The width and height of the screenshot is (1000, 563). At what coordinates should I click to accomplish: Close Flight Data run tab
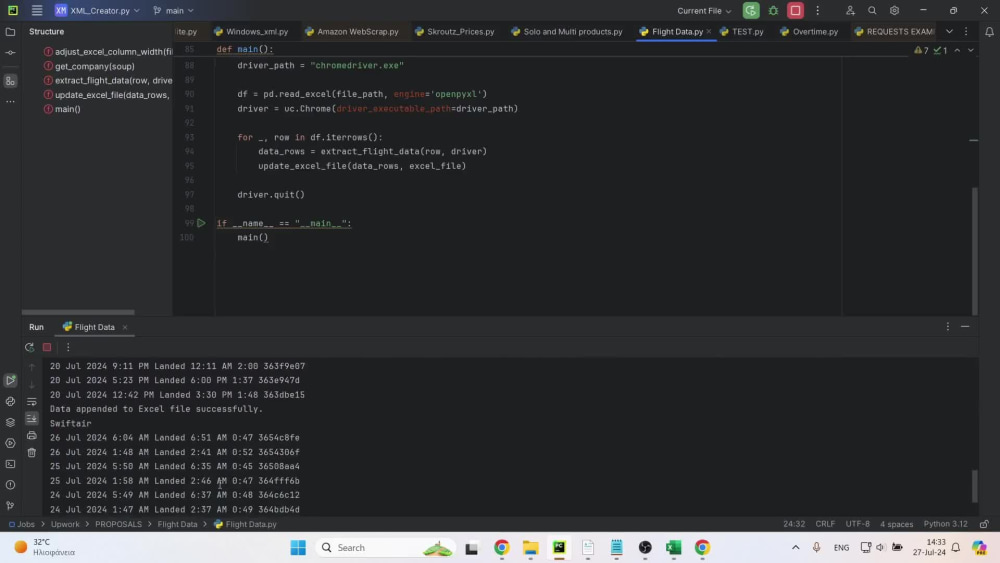click(x=125, y=327)
